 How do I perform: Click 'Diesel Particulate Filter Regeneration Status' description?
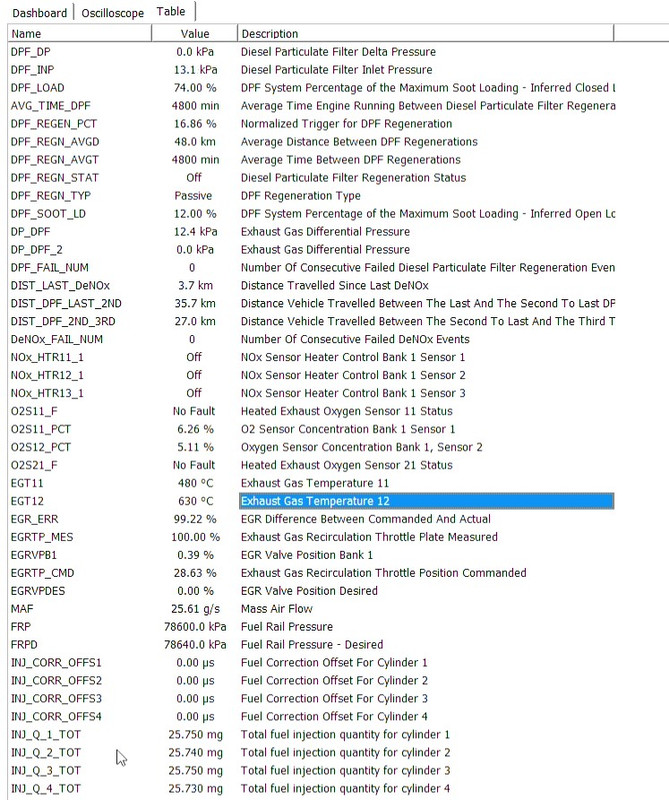(x=353, y=178)
